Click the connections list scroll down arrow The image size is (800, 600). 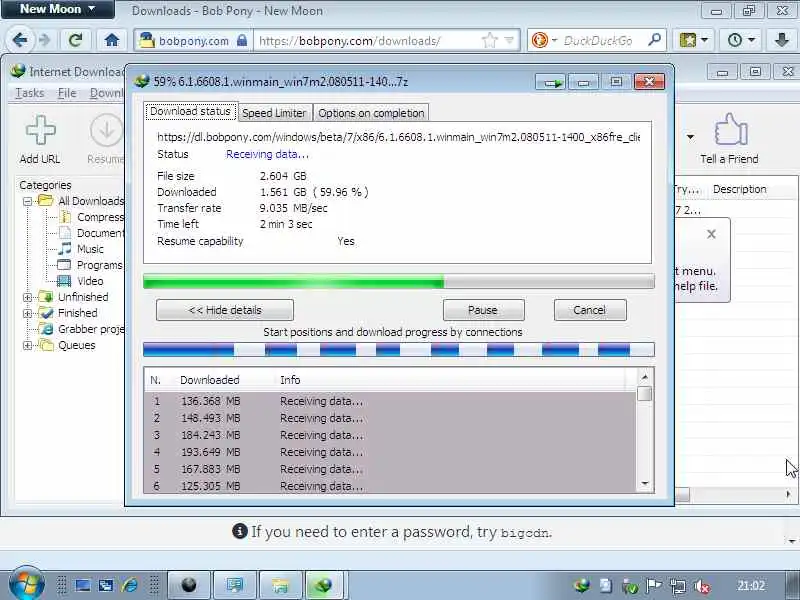point(645,483)
